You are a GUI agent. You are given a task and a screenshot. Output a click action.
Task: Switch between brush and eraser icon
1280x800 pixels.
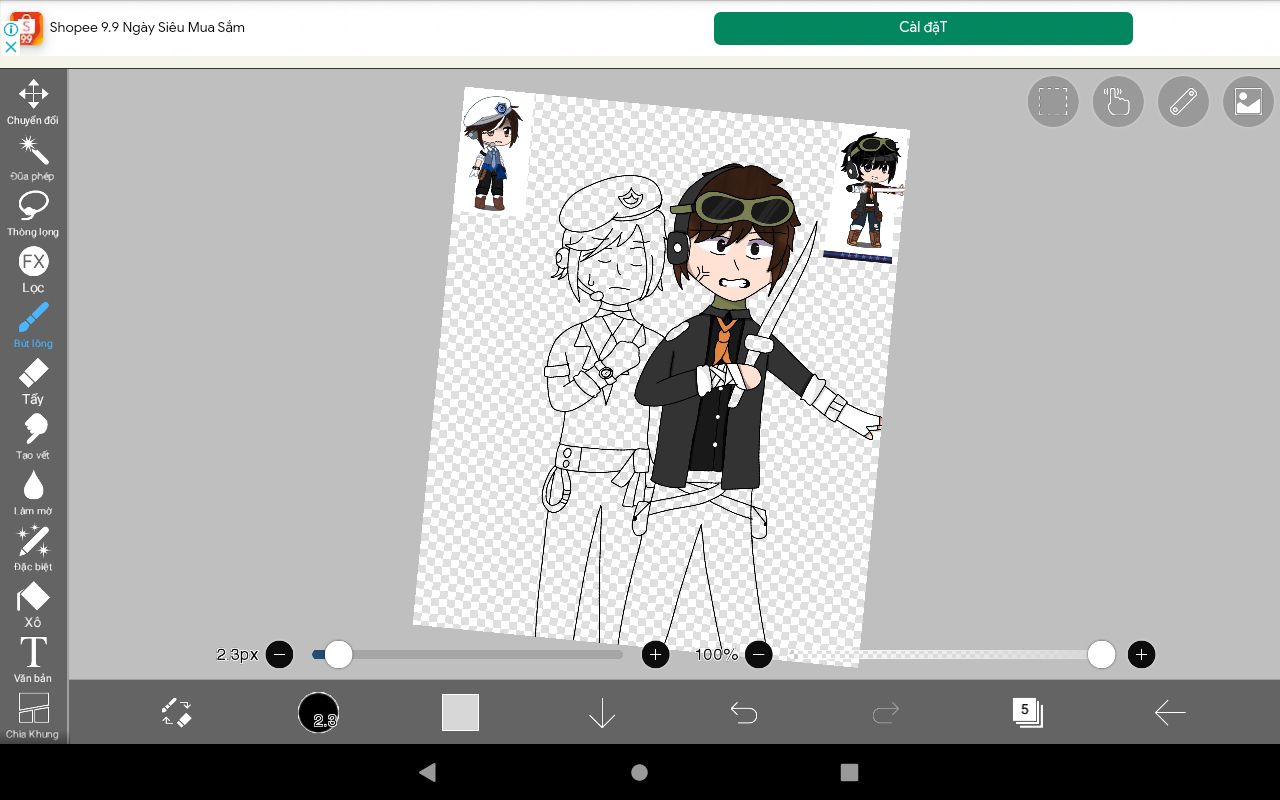click(177, 713)
